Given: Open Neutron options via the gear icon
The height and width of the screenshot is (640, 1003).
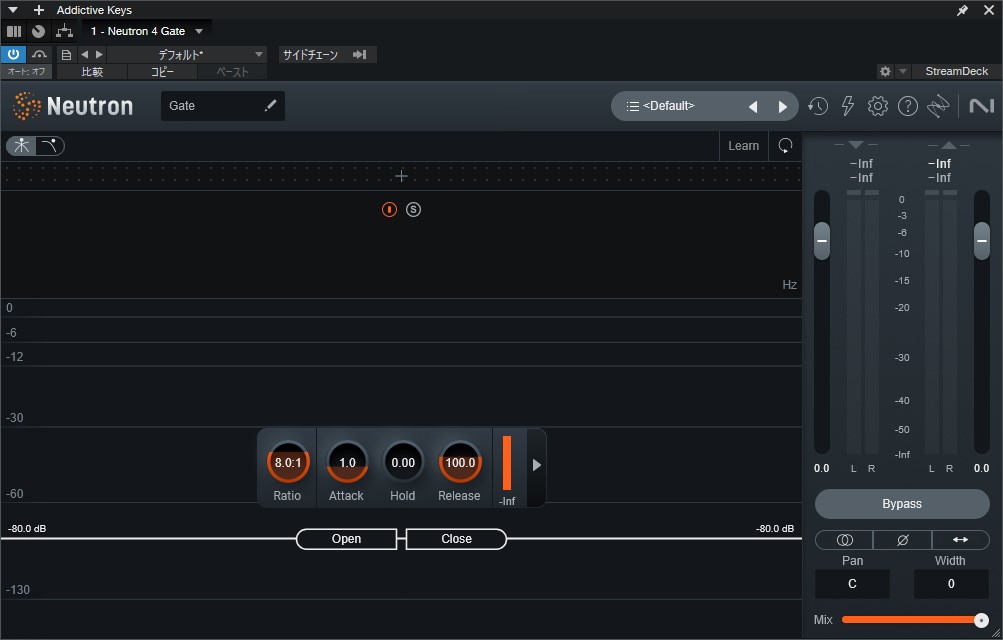Looking at the screenshot, I should [x=878, y=106].
